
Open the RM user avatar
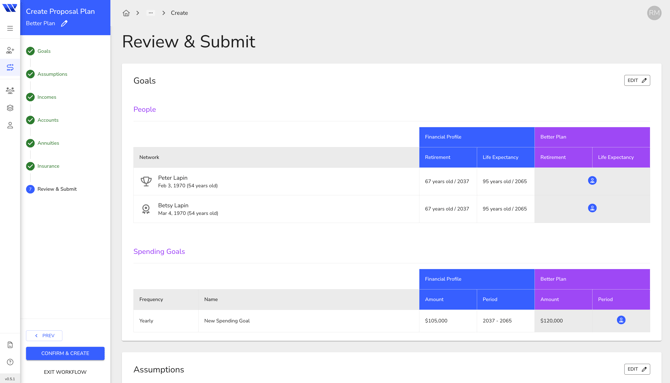pos(654,13)
